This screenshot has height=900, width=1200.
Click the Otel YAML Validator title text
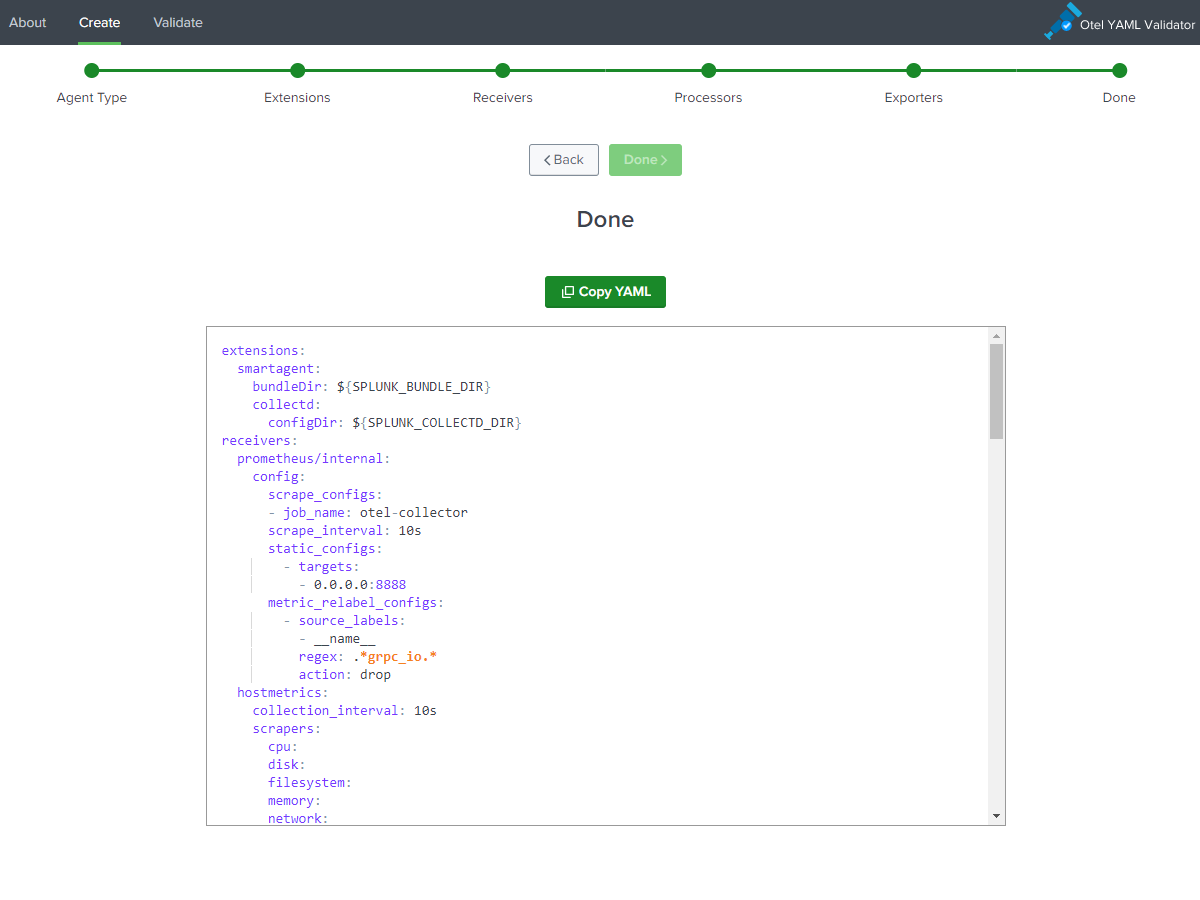click(x=1137, y=25)
